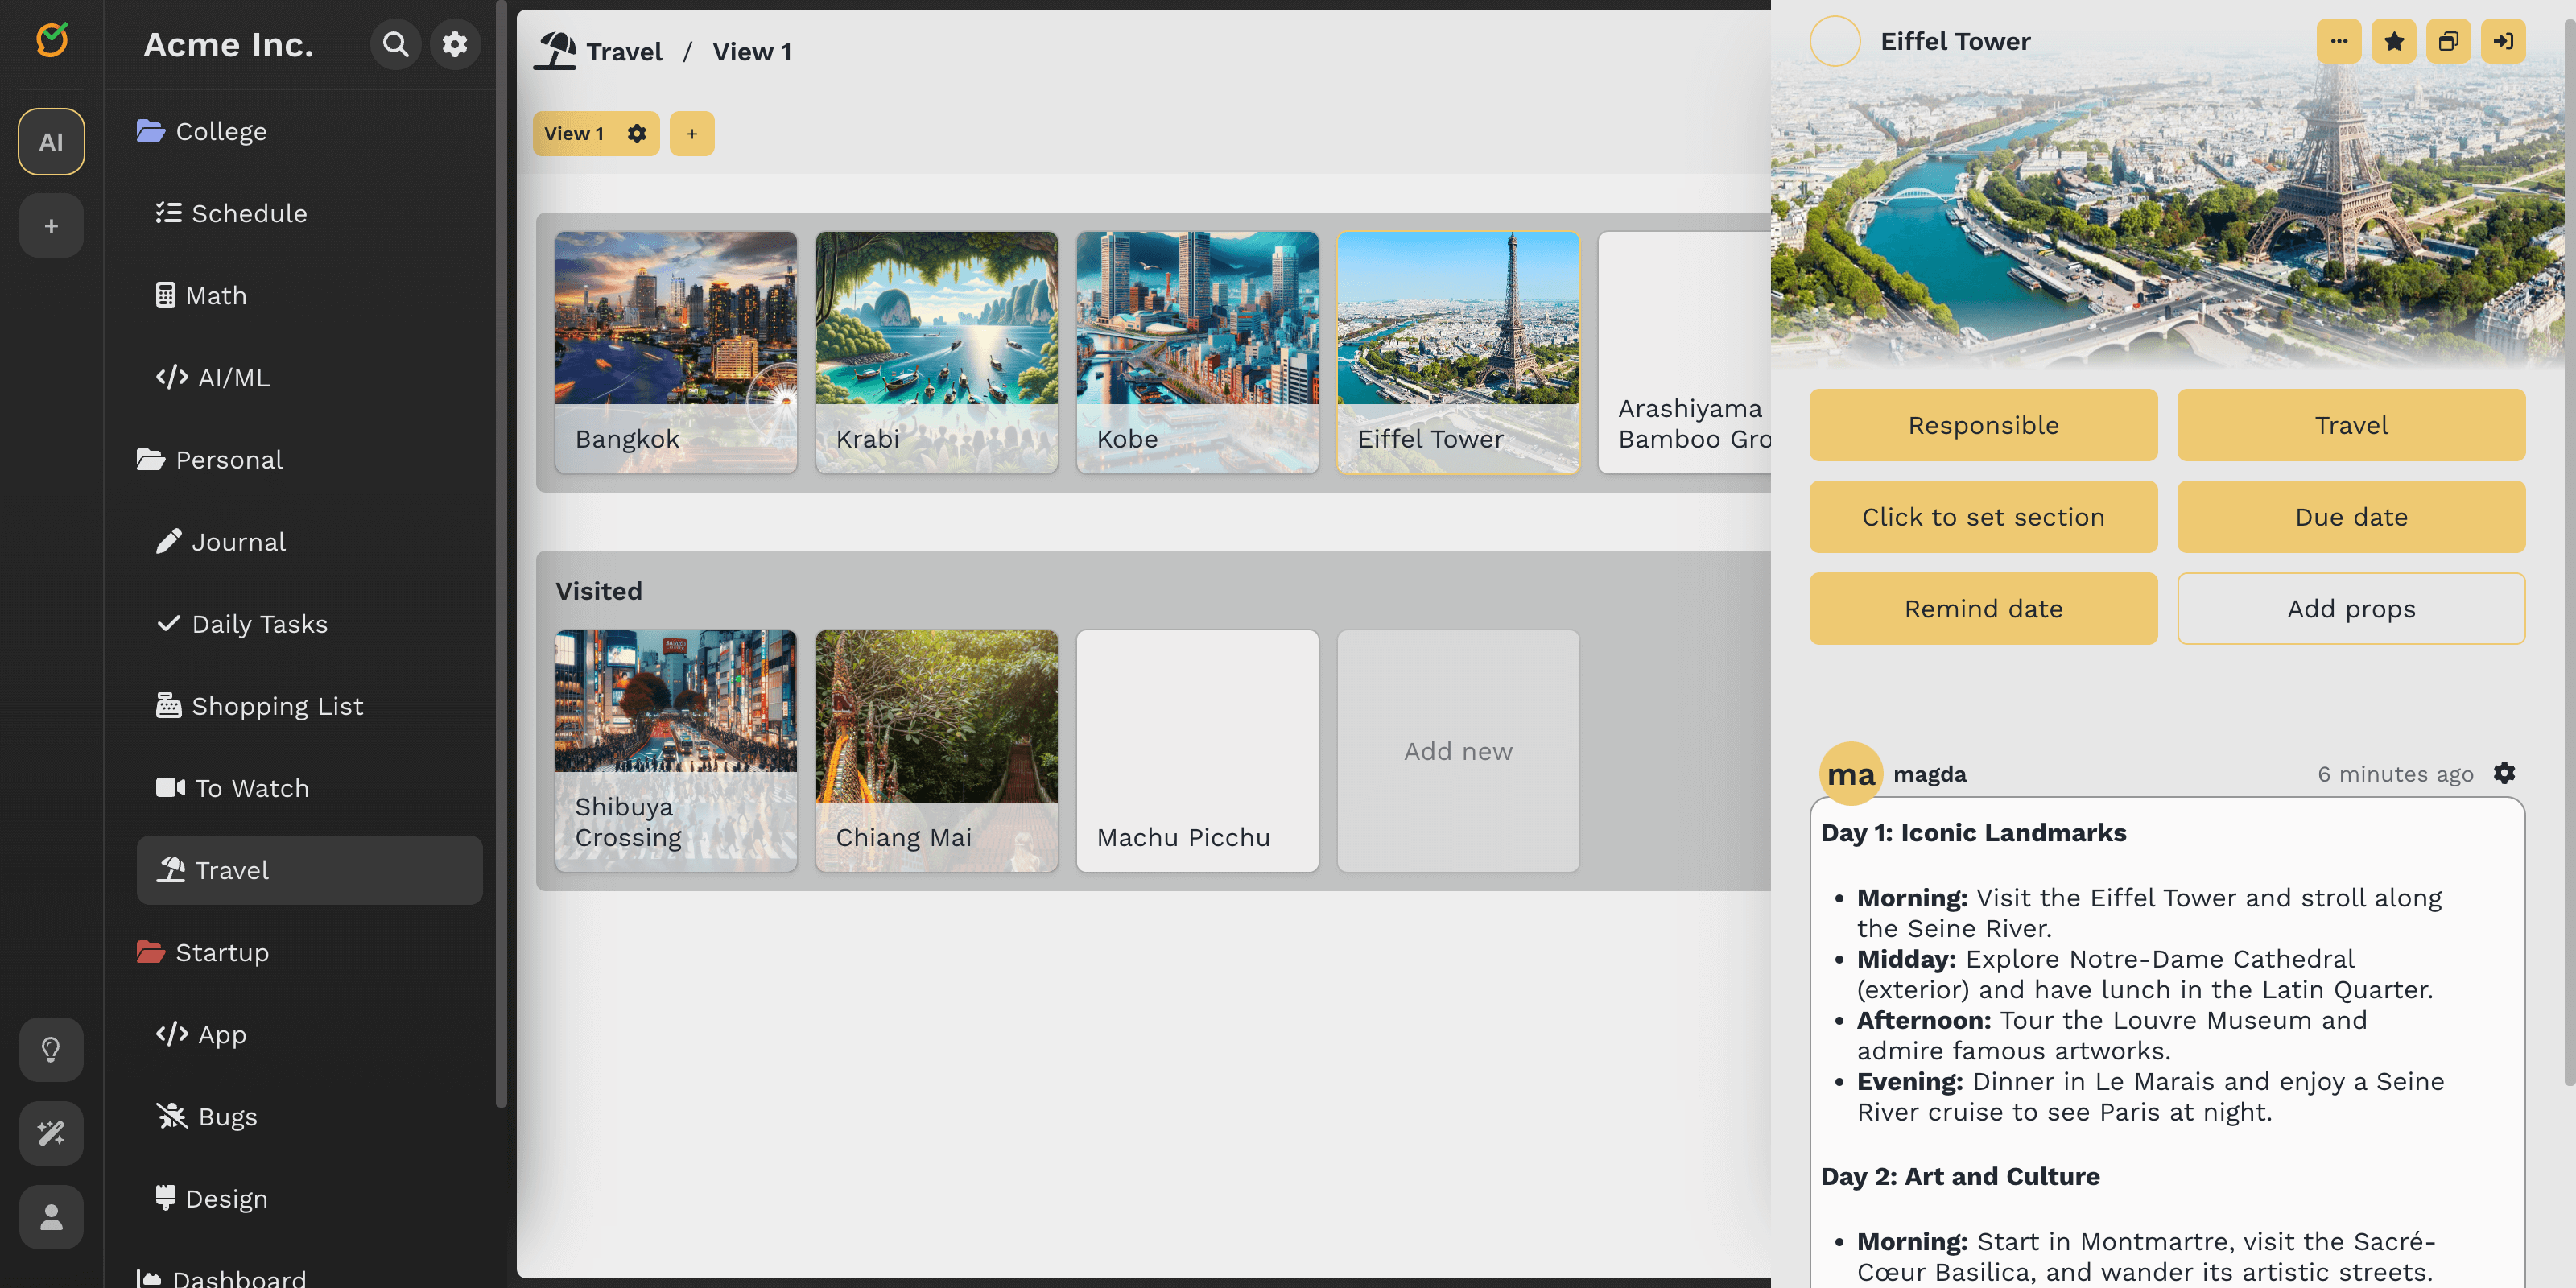Set the Remind date
This screenshot has width=2576, height=1288.
(x=1983, y=608)
